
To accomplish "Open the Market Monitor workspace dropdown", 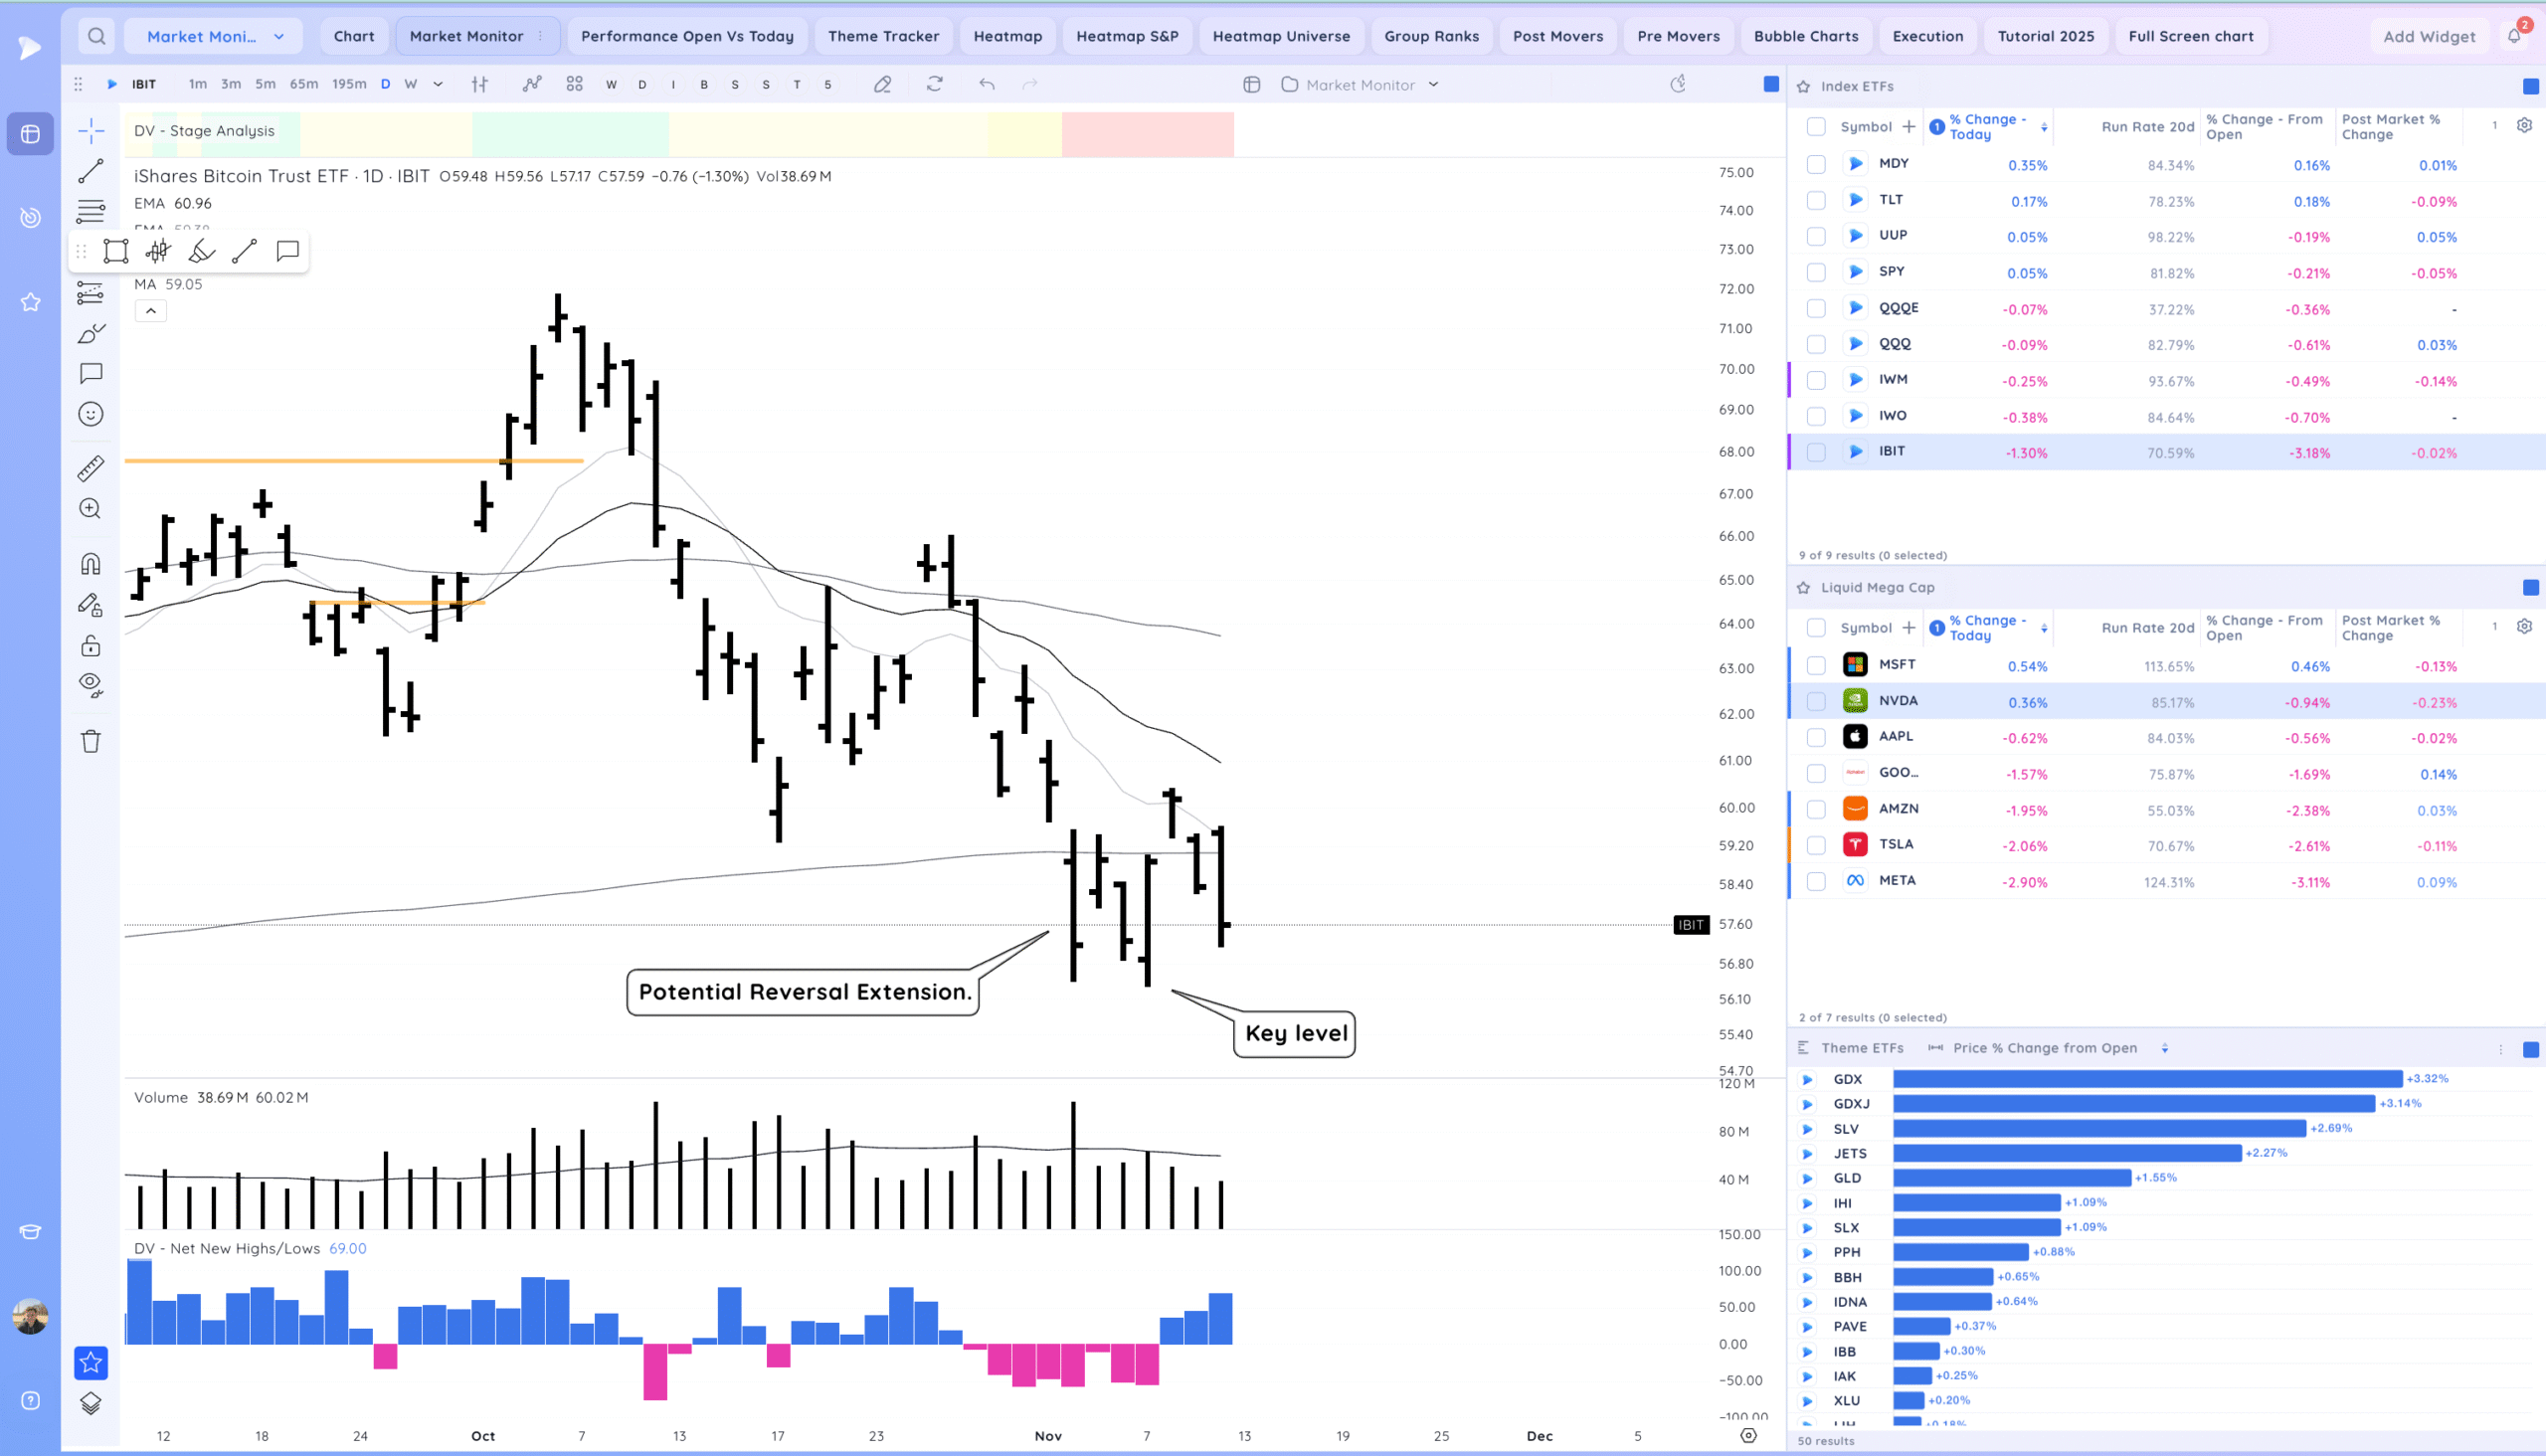I will (214, 36).
